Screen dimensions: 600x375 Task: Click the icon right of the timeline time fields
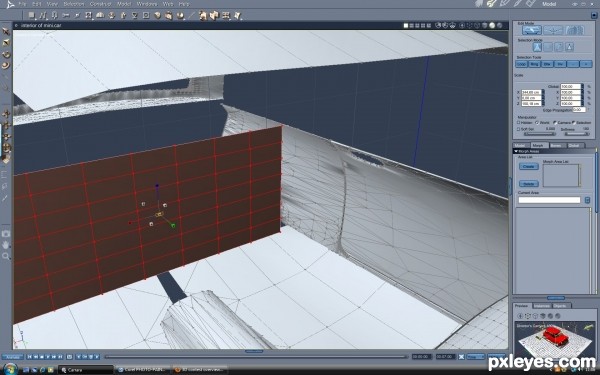click(x=462, y=357)
